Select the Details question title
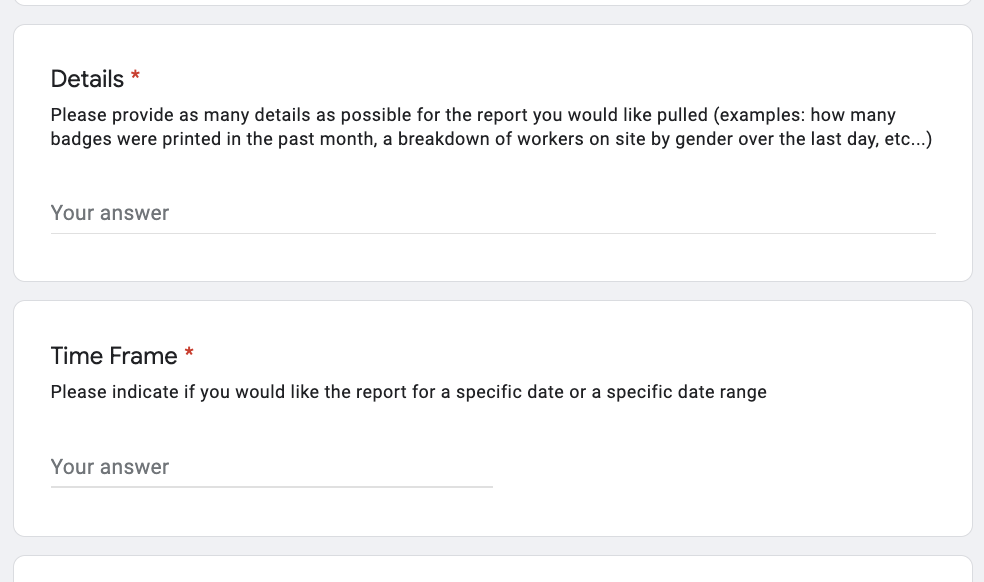This screenshot has width=984, height=582. point(86,78)
